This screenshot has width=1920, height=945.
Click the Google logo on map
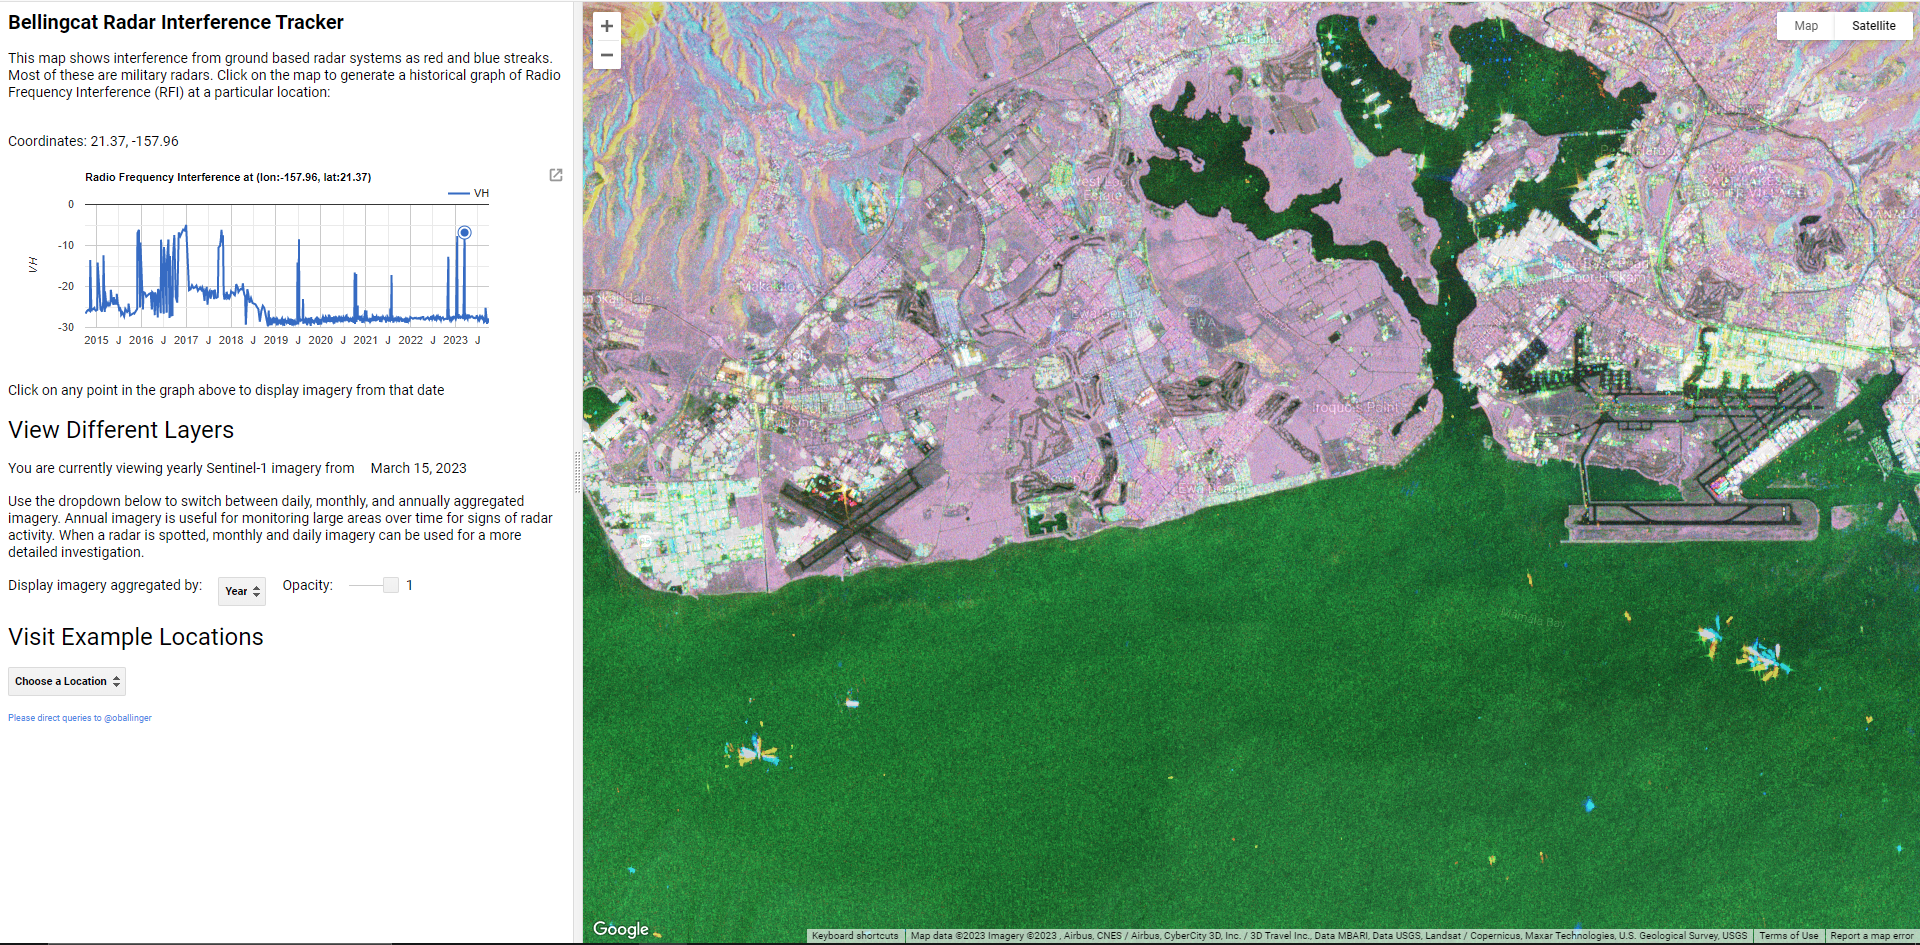click(x=621, y=929)
